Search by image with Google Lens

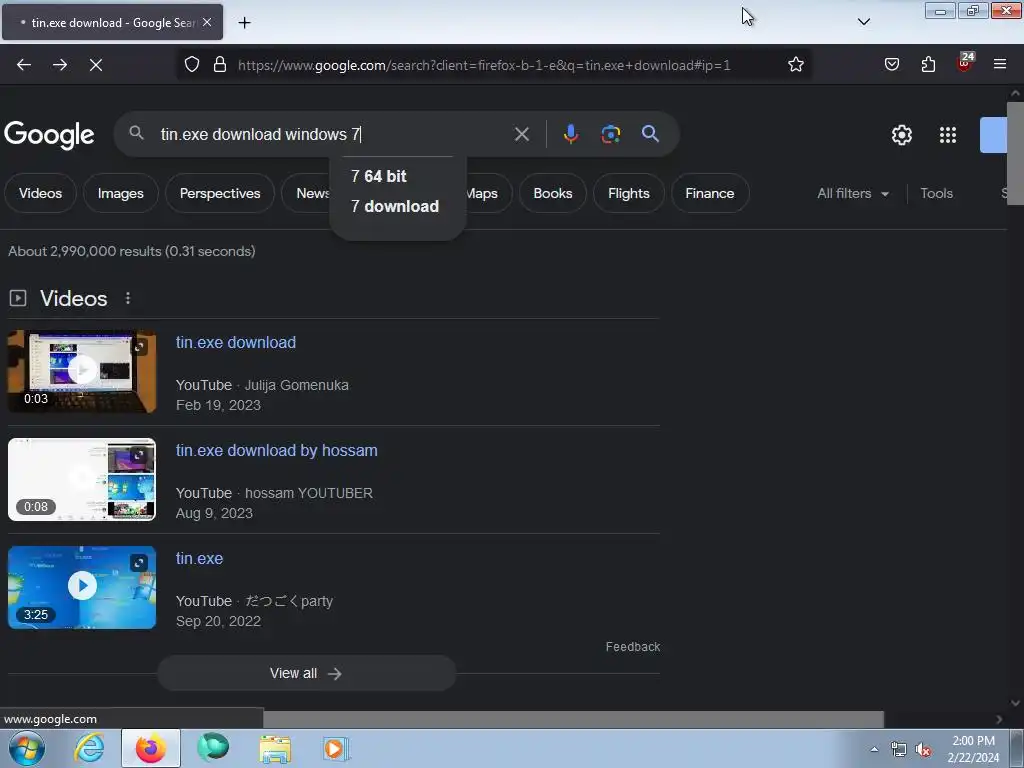coord(611,134)
